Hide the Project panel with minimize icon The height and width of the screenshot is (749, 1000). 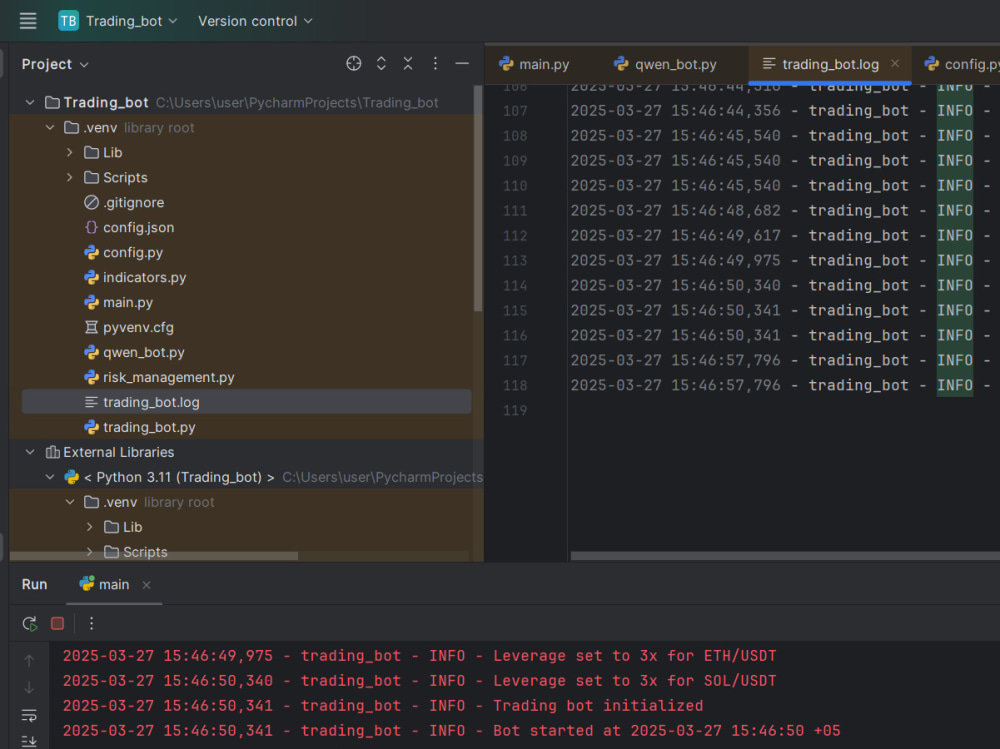click(462, 64)
